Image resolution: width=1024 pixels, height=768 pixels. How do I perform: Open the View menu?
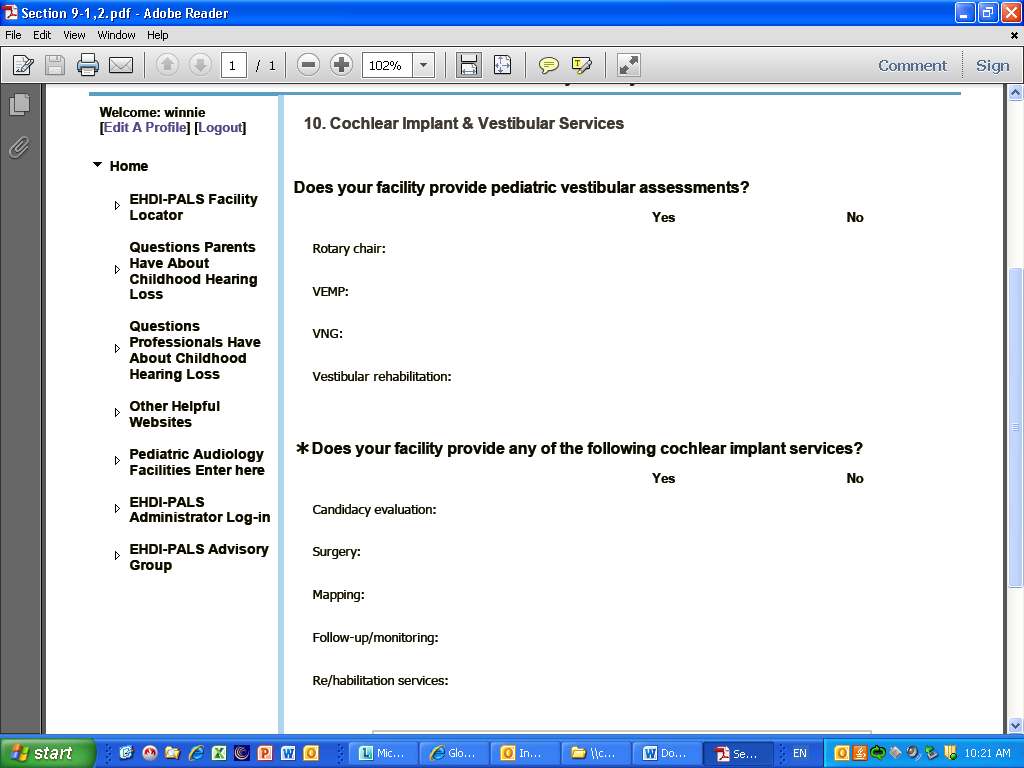74,35
